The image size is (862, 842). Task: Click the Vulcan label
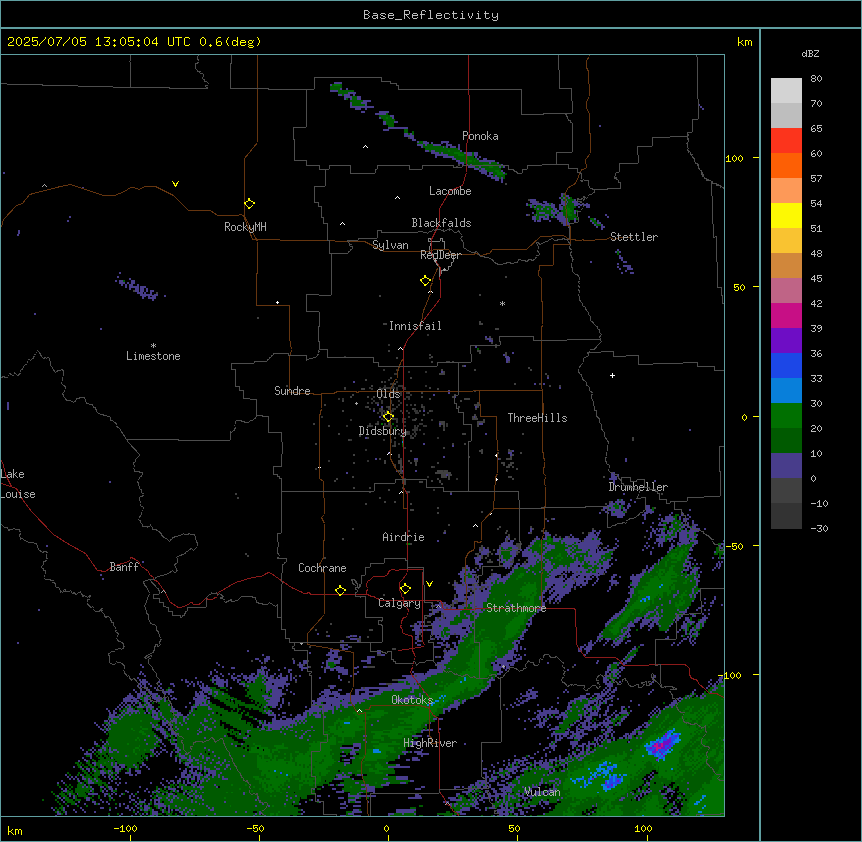point(542,792)
